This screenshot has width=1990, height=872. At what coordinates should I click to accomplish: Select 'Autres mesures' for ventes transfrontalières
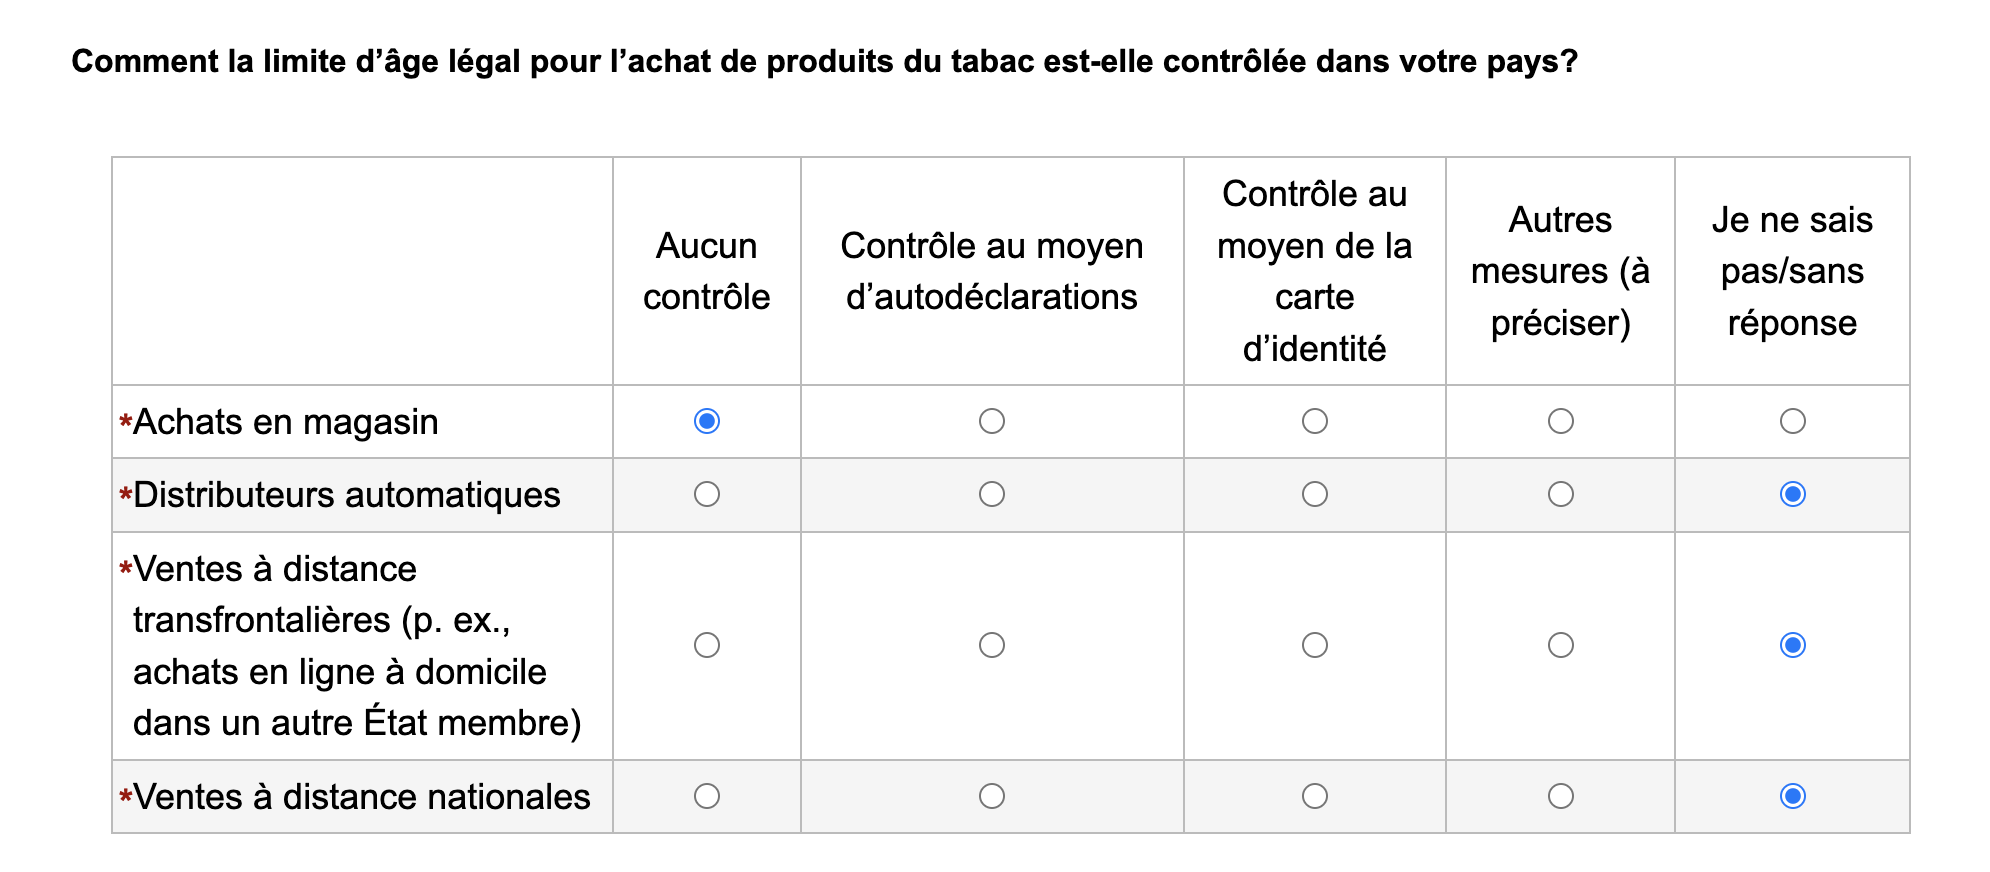[x=1561, y=645]
